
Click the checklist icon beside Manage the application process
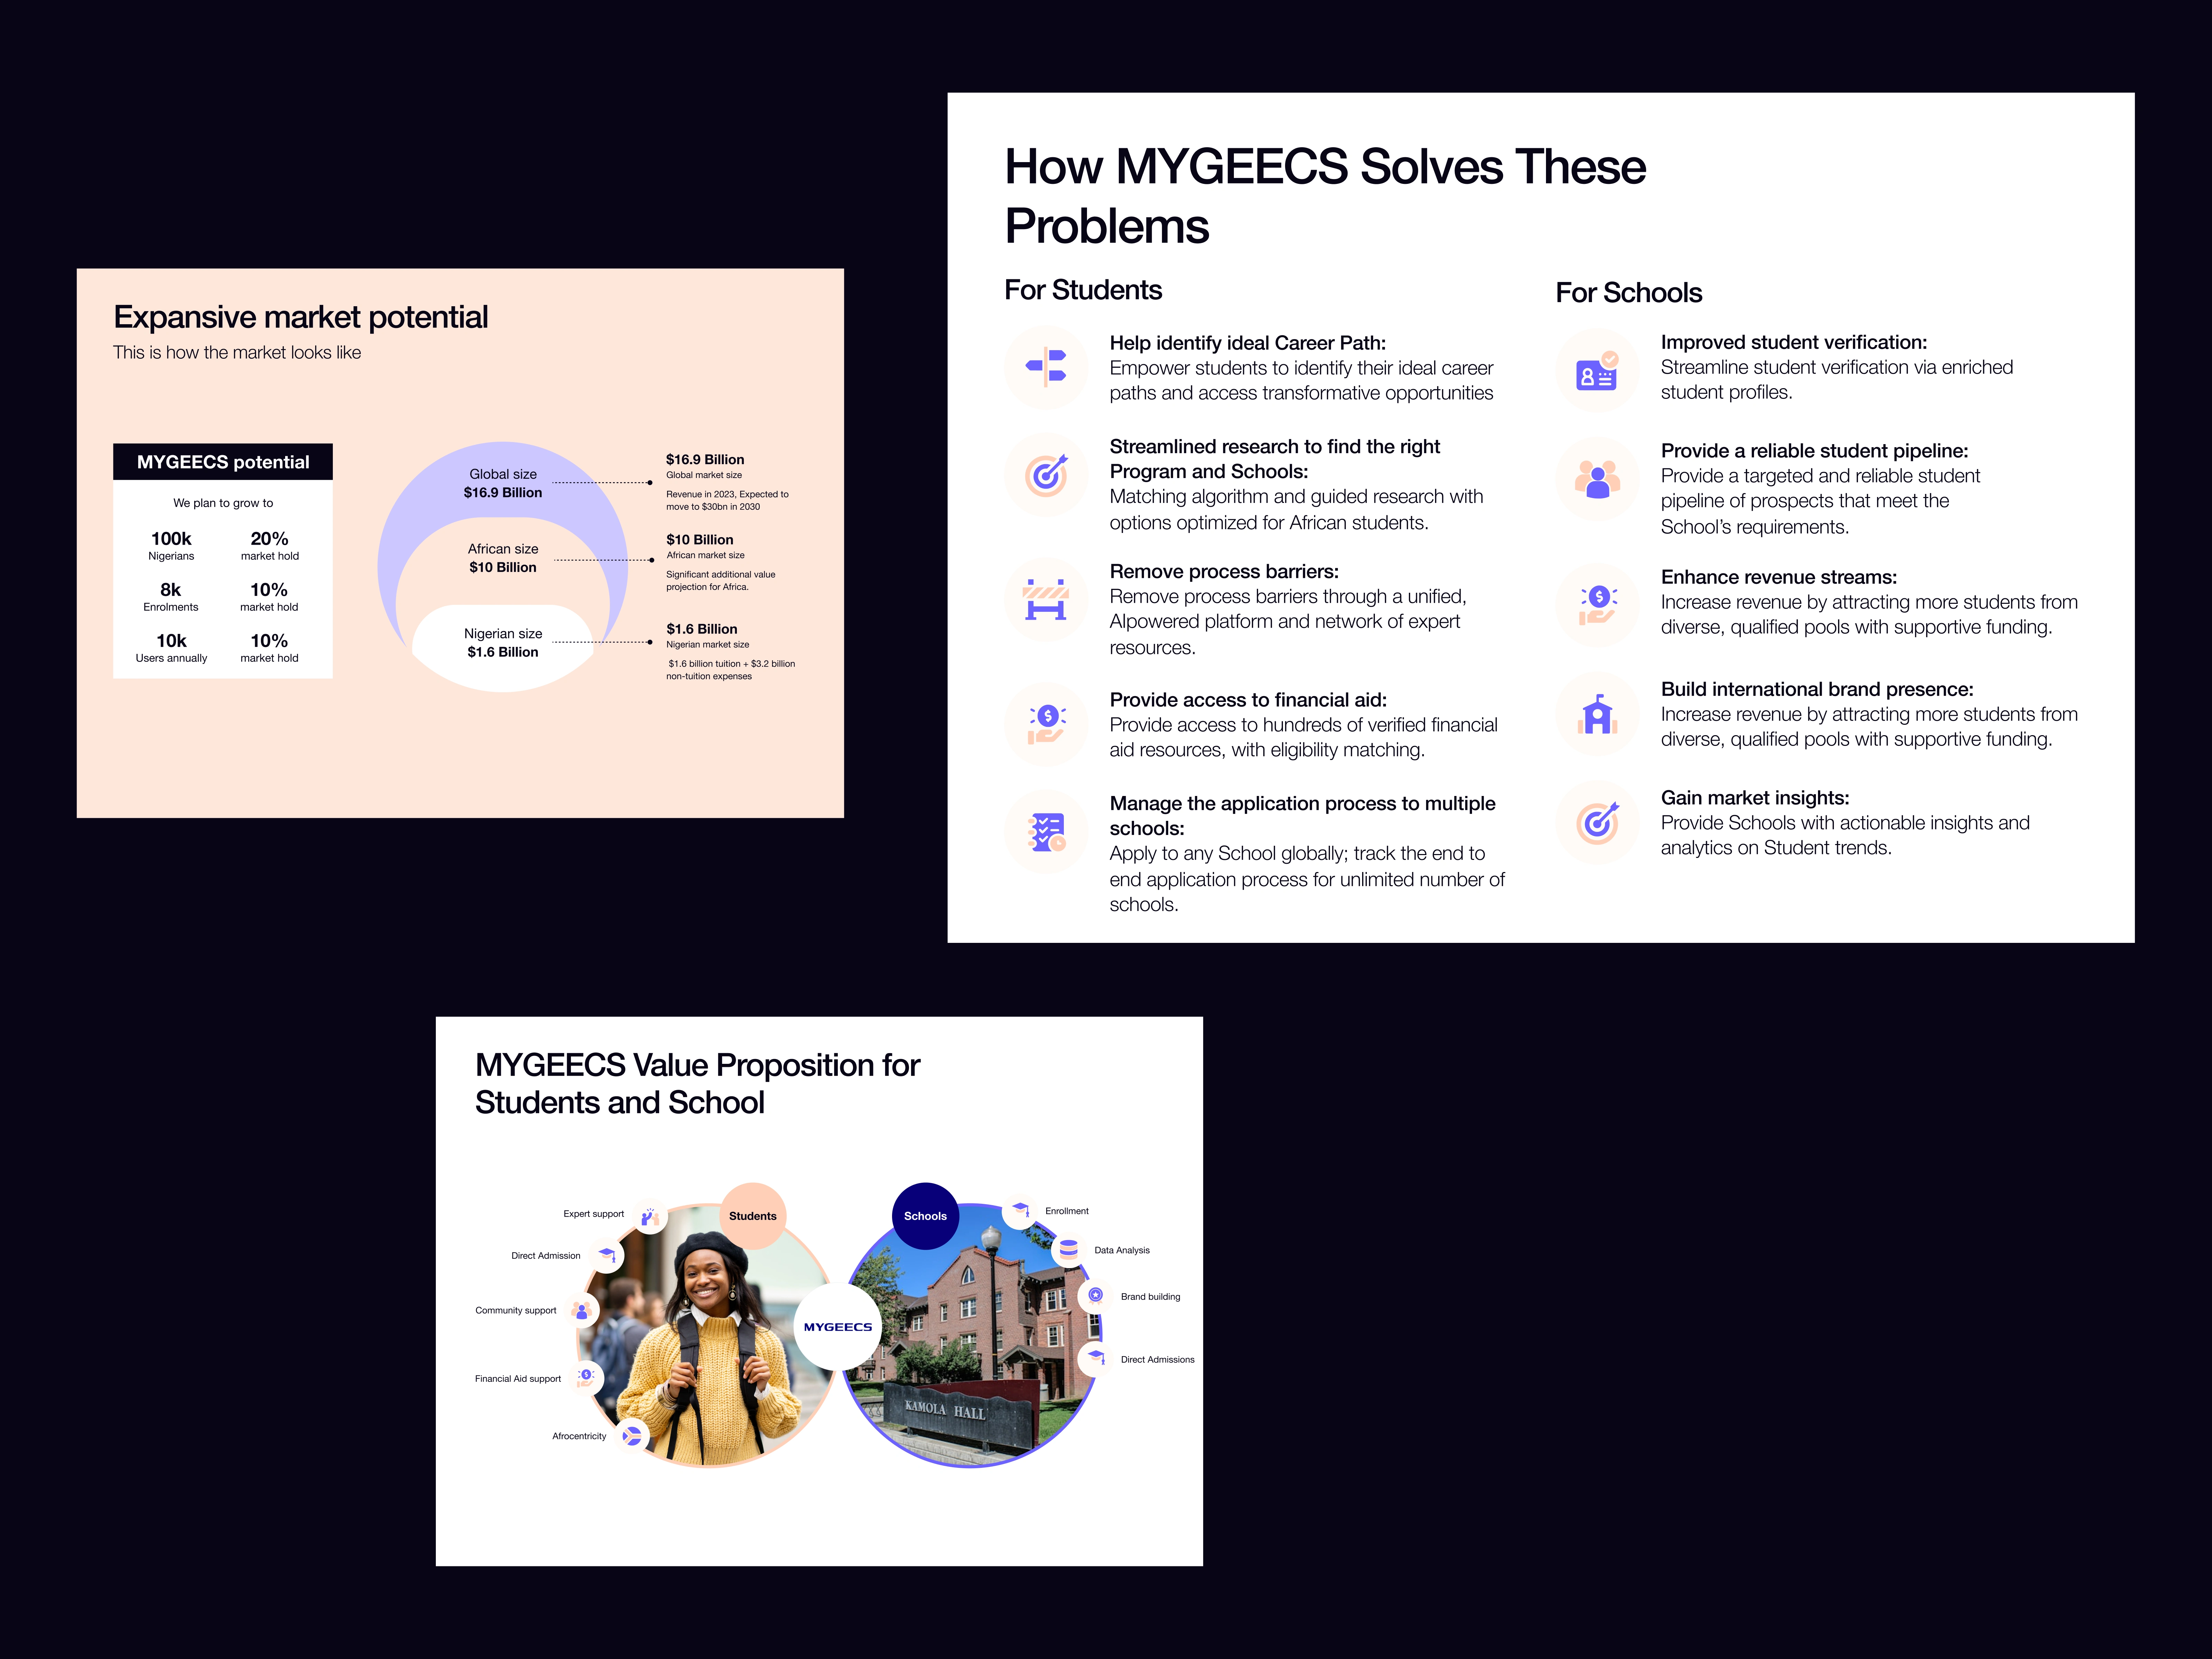[1046, 832]
